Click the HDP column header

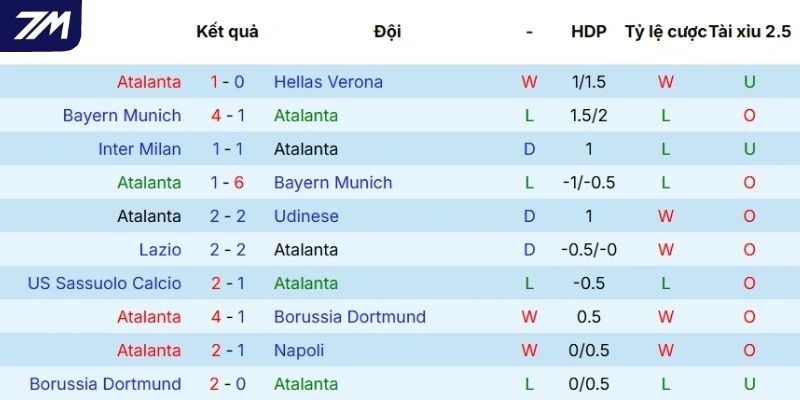point(589,31)
